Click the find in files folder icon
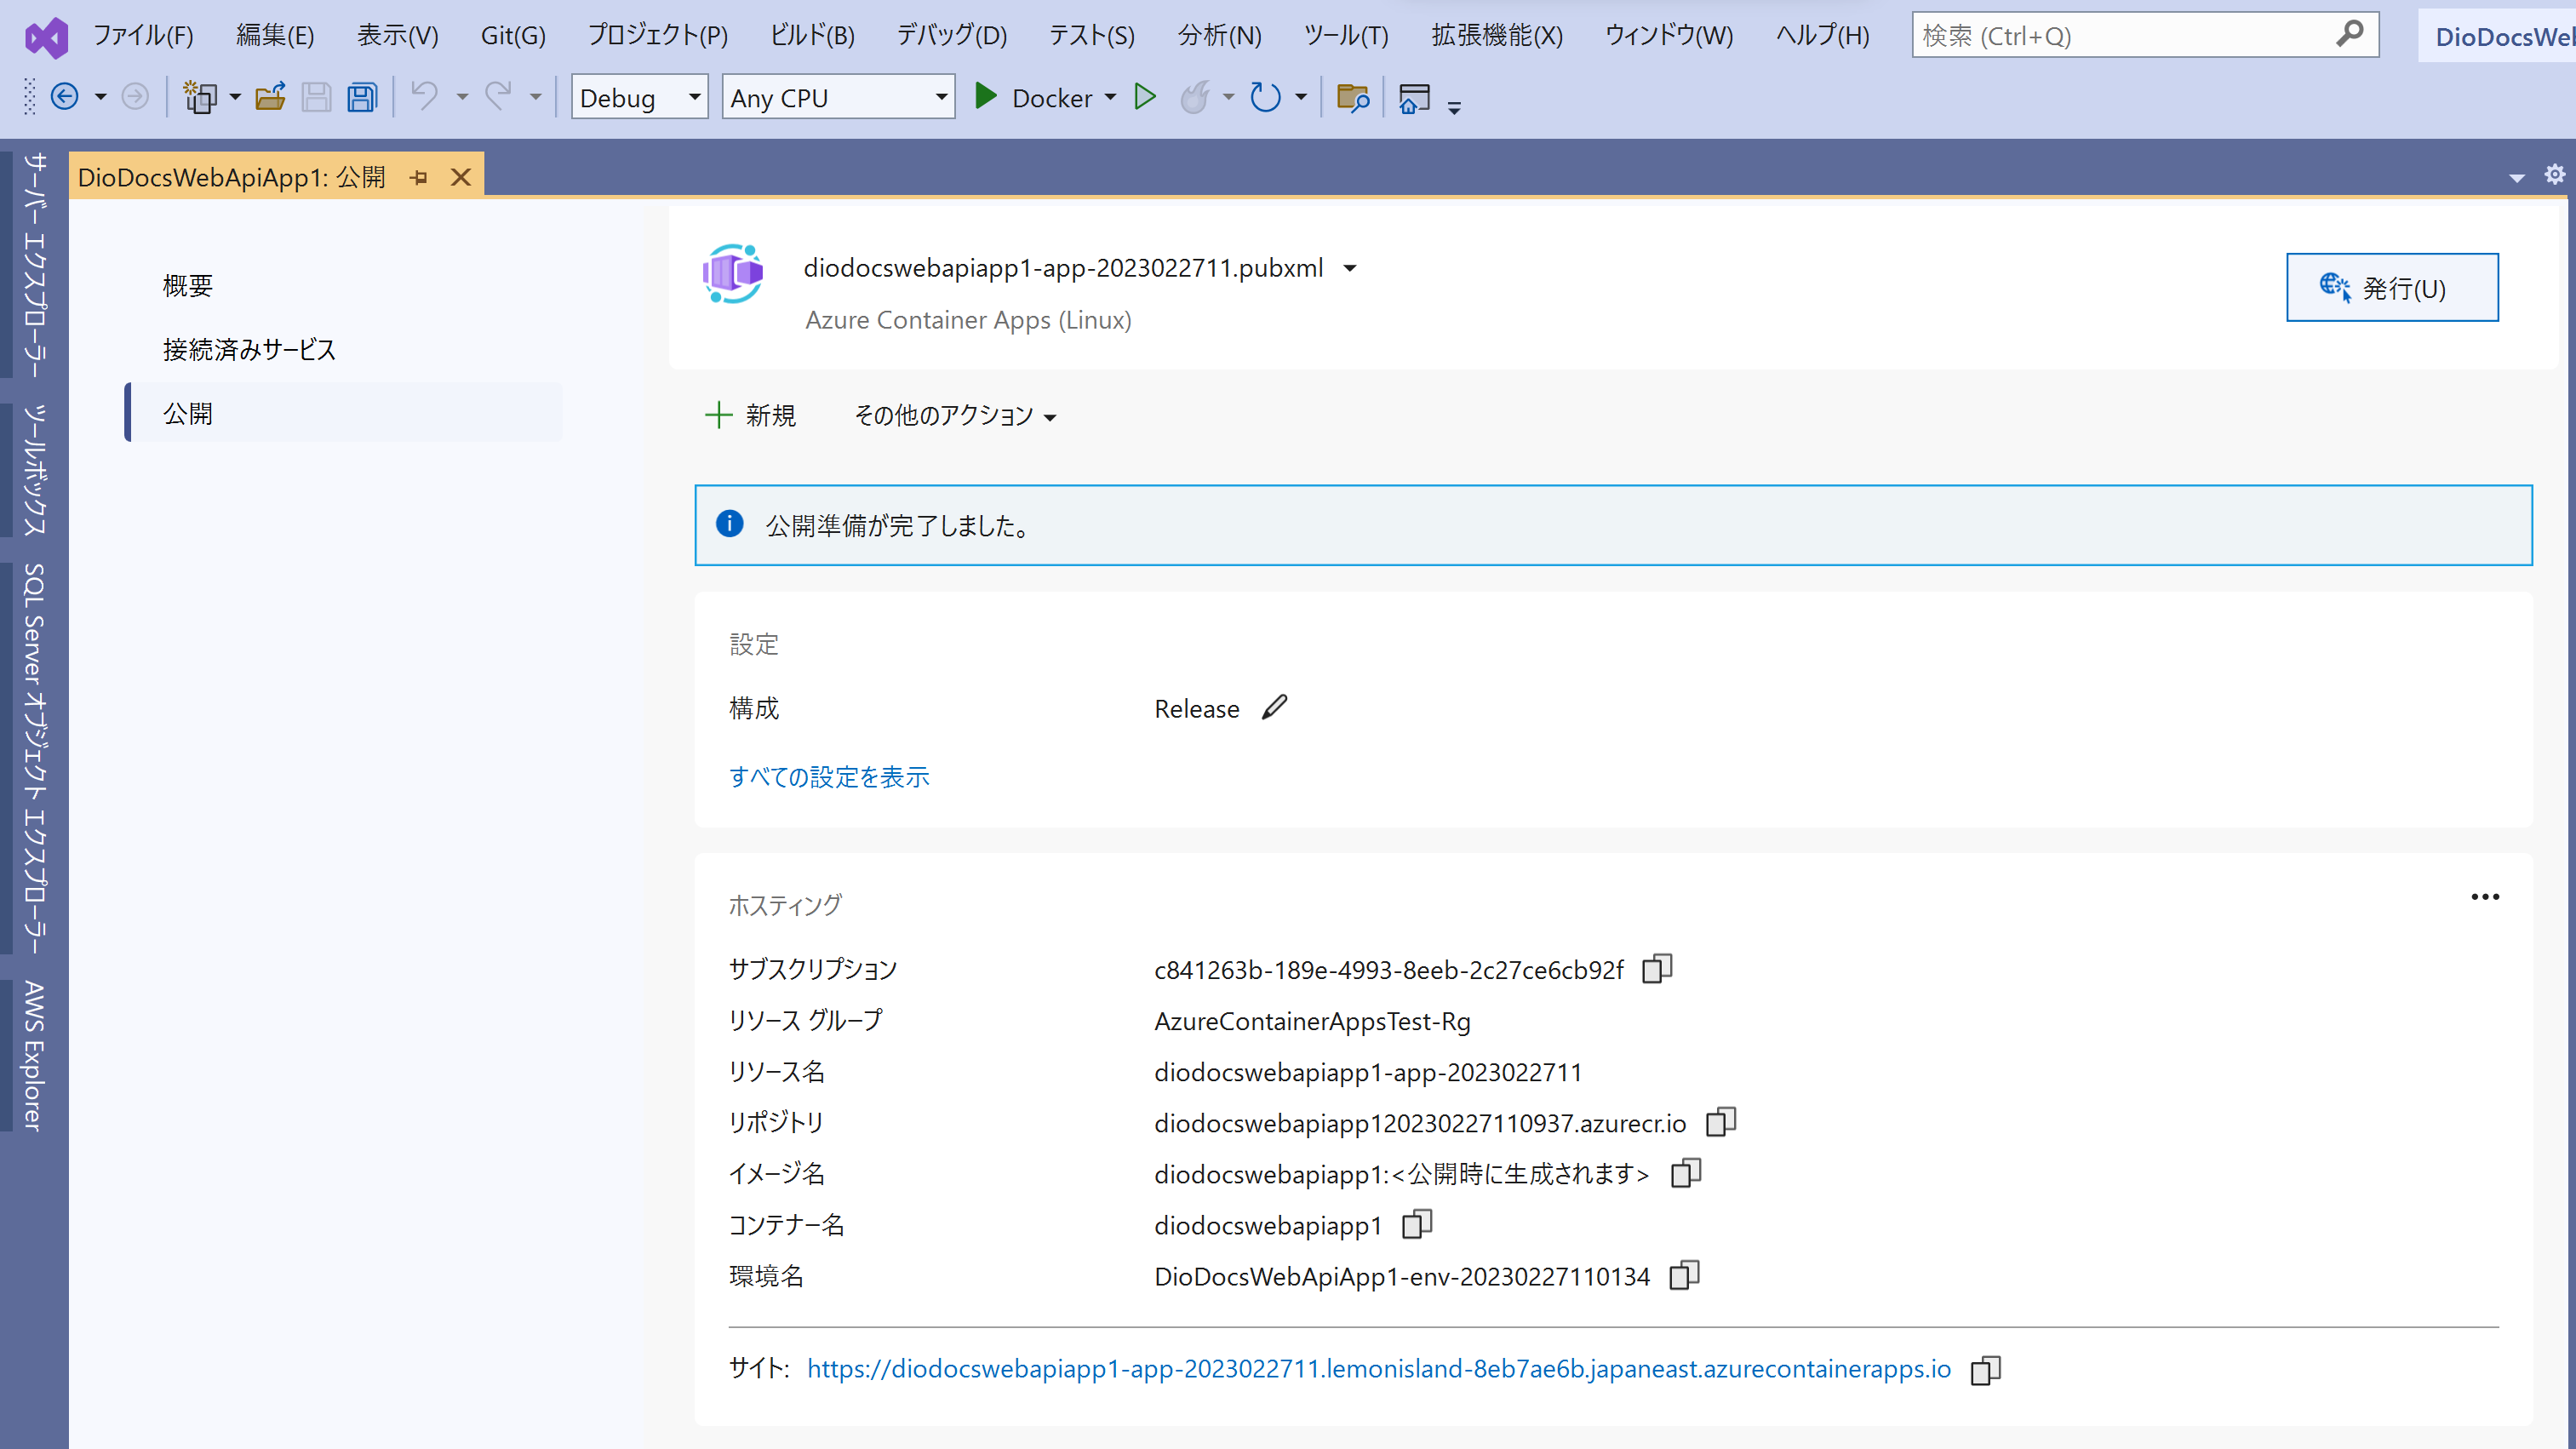This screenshot has height=1449, width=2576. (x=1352, y=97)
